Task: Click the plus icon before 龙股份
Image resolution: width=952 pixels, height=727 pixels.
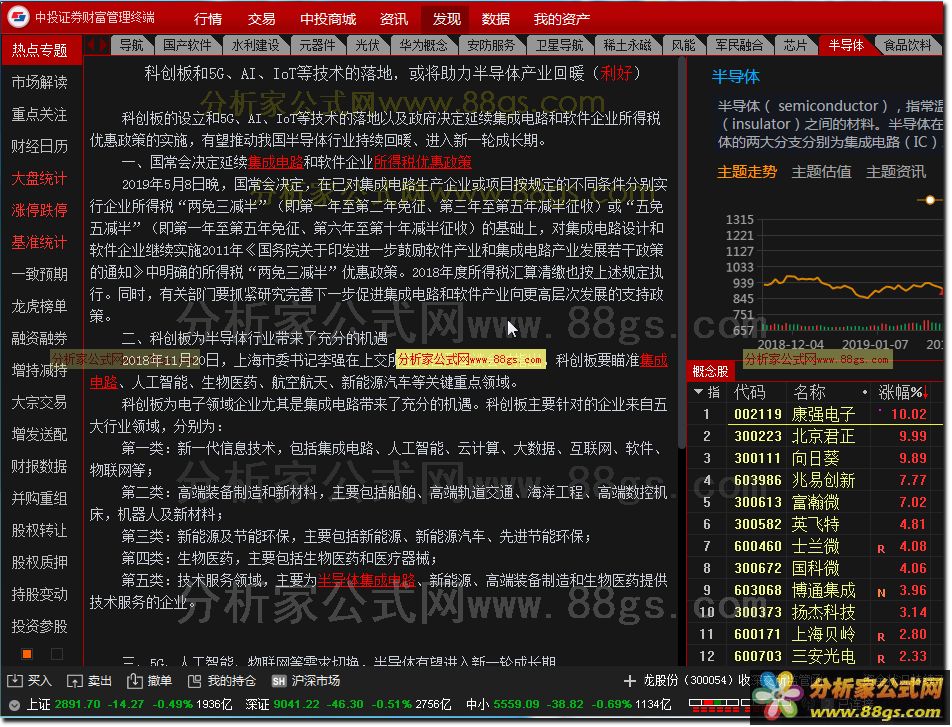Action: click(x=629, y=681)
